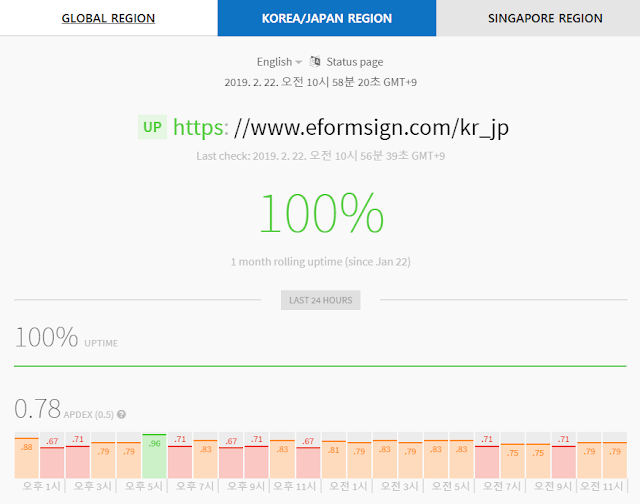This screenshot has height=504, width=640.
Task: Open the English language dropdown
Action: 279,62
